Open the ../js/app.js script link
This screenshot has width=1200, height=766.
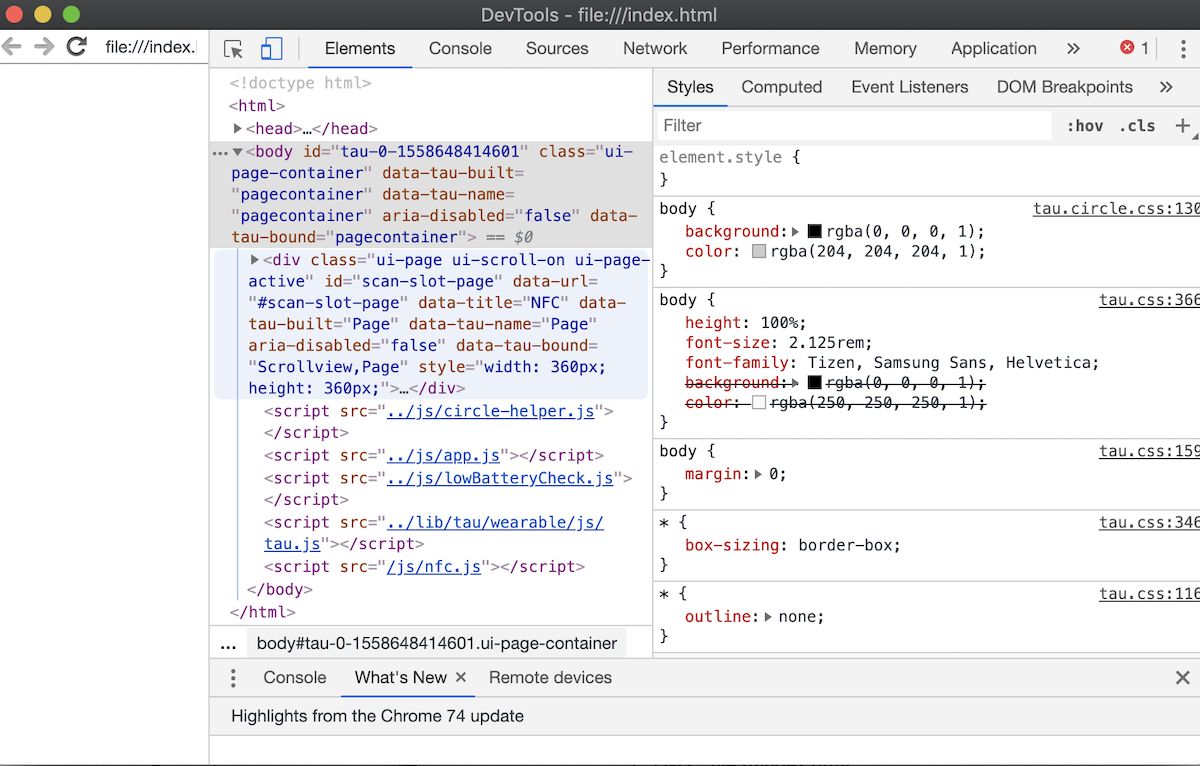(444, 455)
